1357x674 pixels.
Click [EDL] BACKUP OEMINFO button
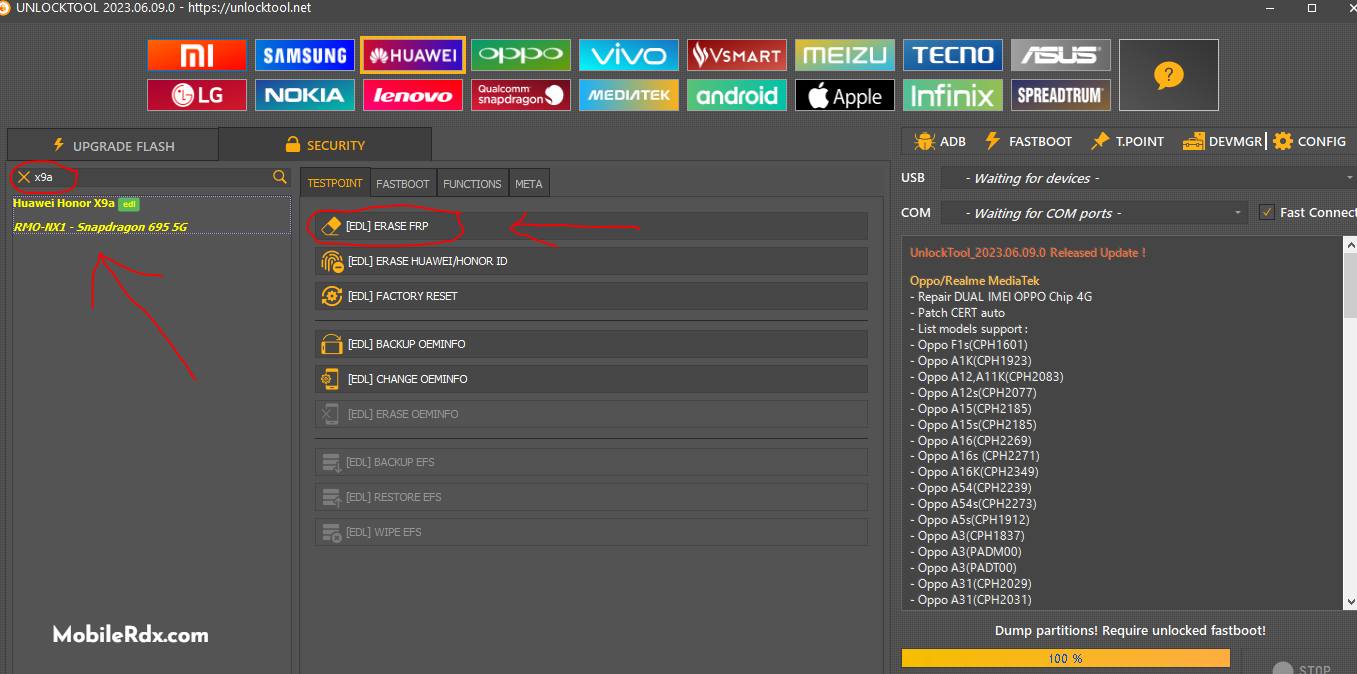[x=591, y=344]
